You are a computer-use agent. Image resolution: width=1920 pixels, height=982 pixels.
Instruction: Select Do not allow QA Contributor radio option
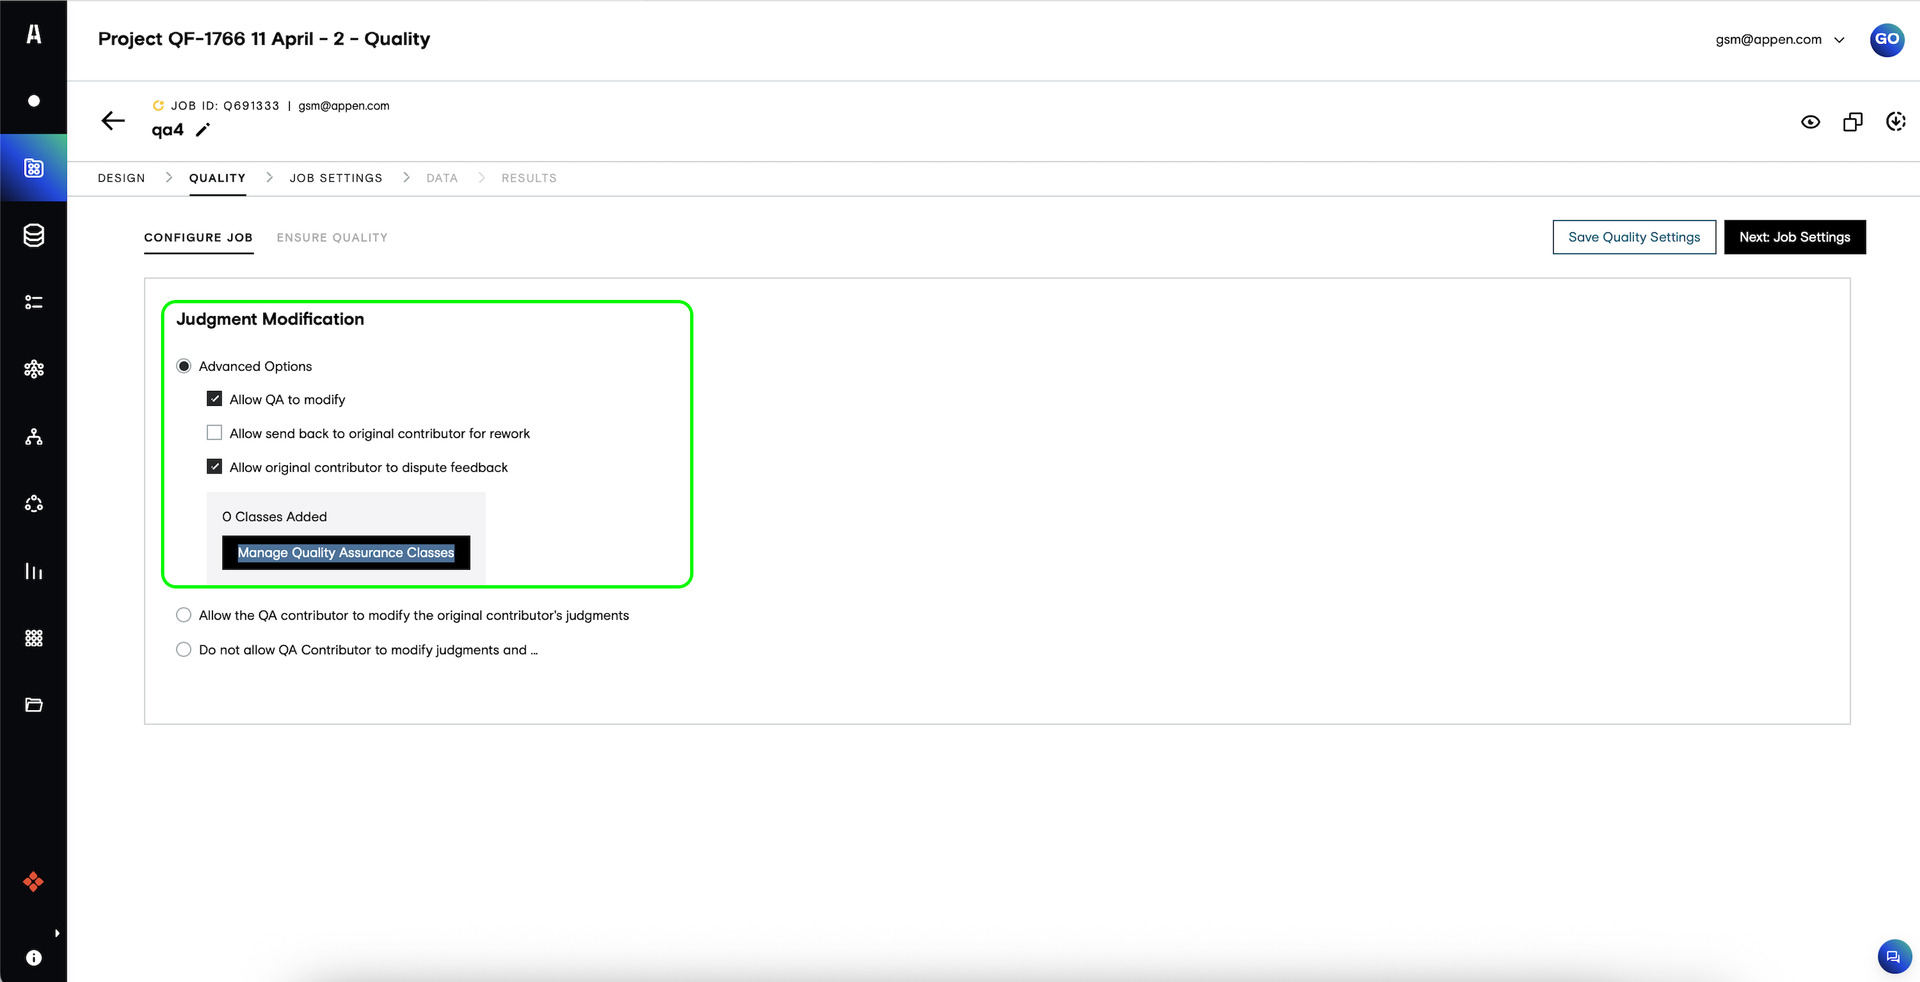184,650
